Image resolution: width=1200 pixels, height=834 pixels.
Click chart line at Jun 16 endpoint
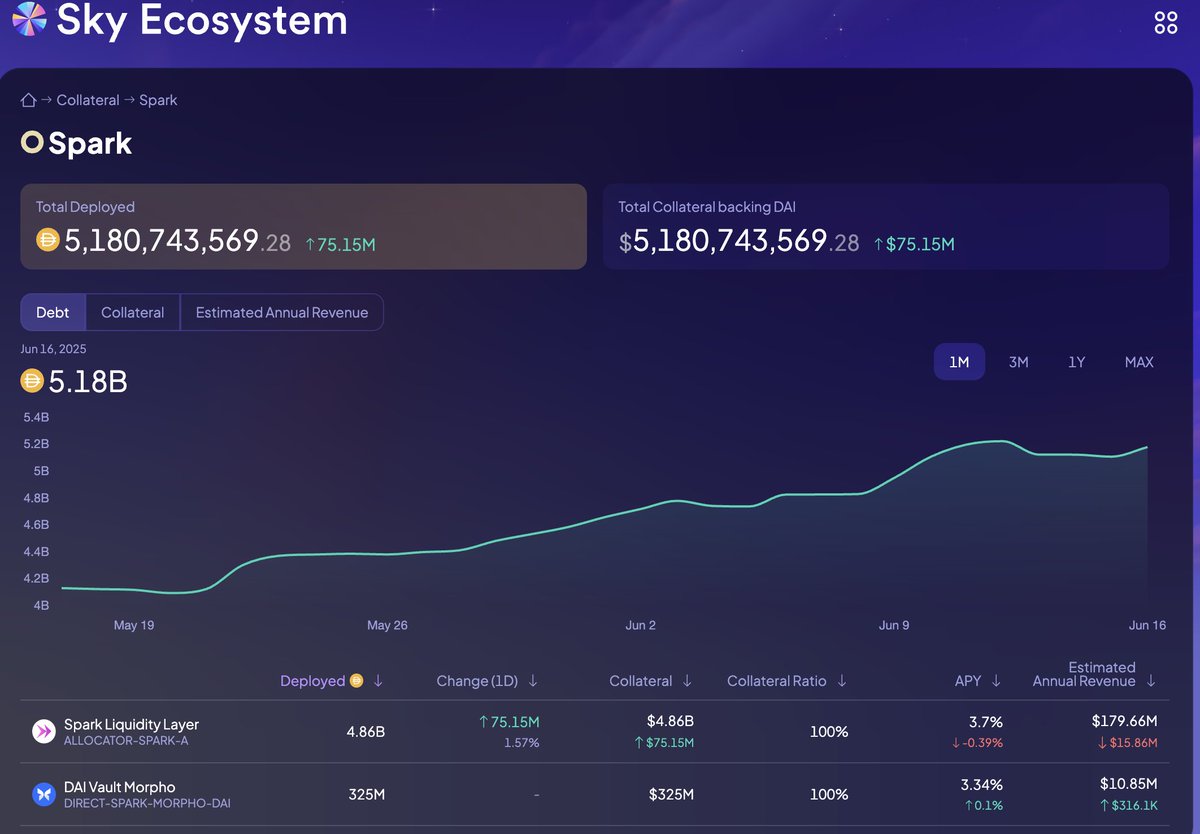pyautogui.click(x=1147, y=447)
